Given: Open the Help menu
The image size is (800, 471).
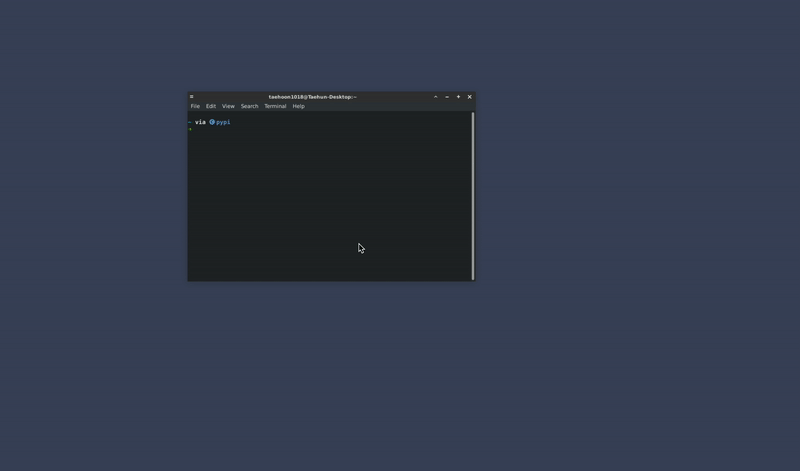Looking at the screenshot, I should tap(298, 106).
